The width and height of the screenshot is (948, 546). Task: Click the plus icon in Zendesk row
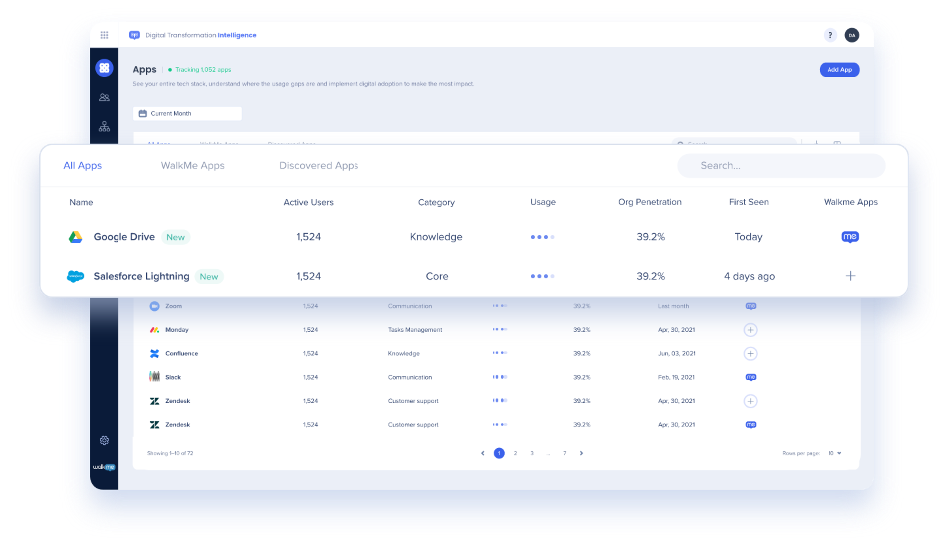pyautogui.click(x=750, y=401)
